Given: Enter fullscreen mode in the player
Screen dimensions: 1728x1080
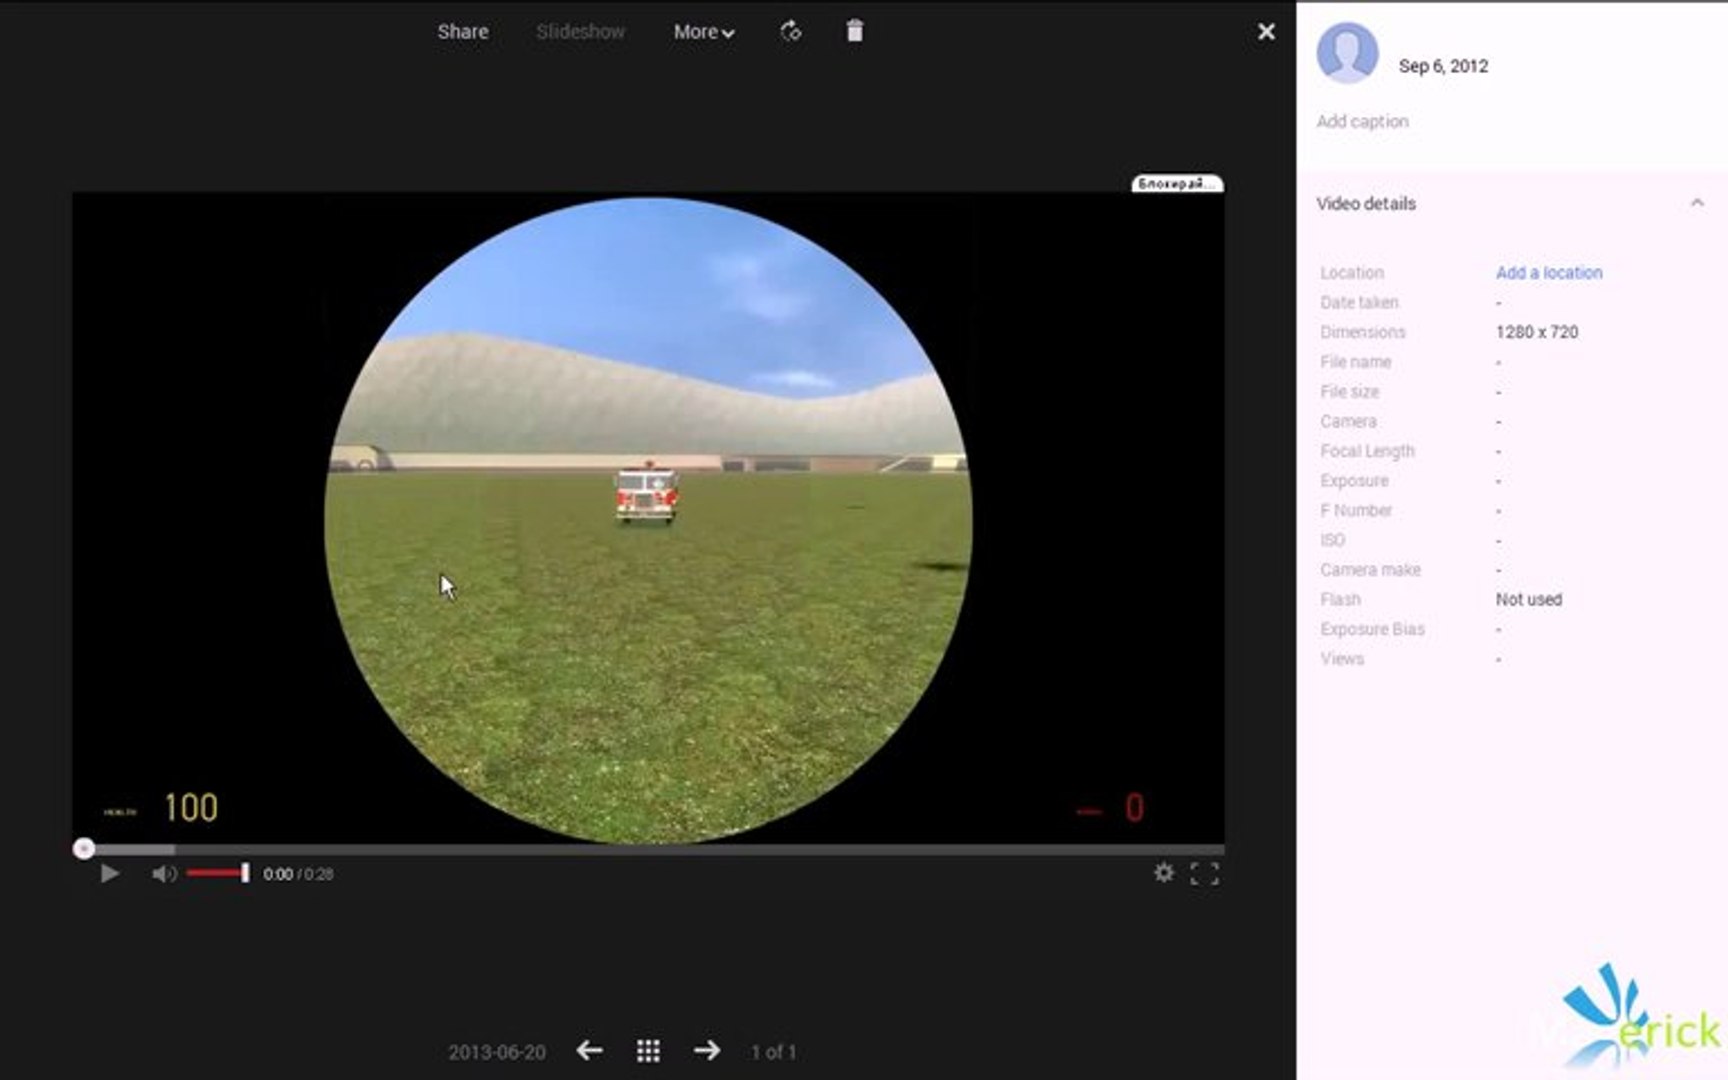Looking at the screenshot, I should 1206,873.
